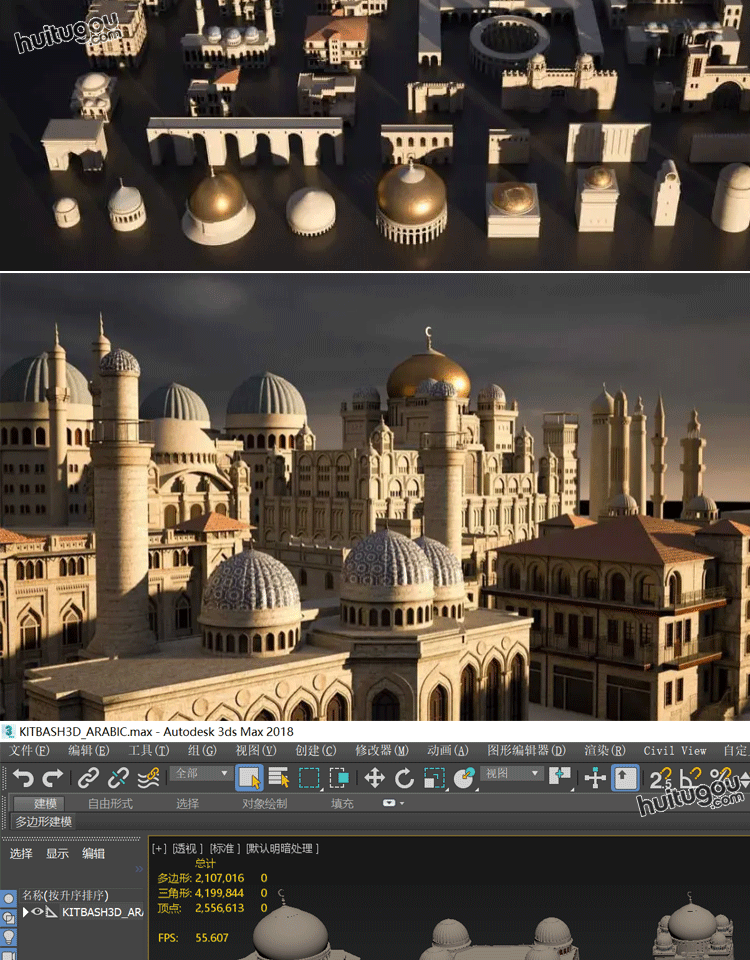Open Select by Name list icon

(x=279, y=777)
